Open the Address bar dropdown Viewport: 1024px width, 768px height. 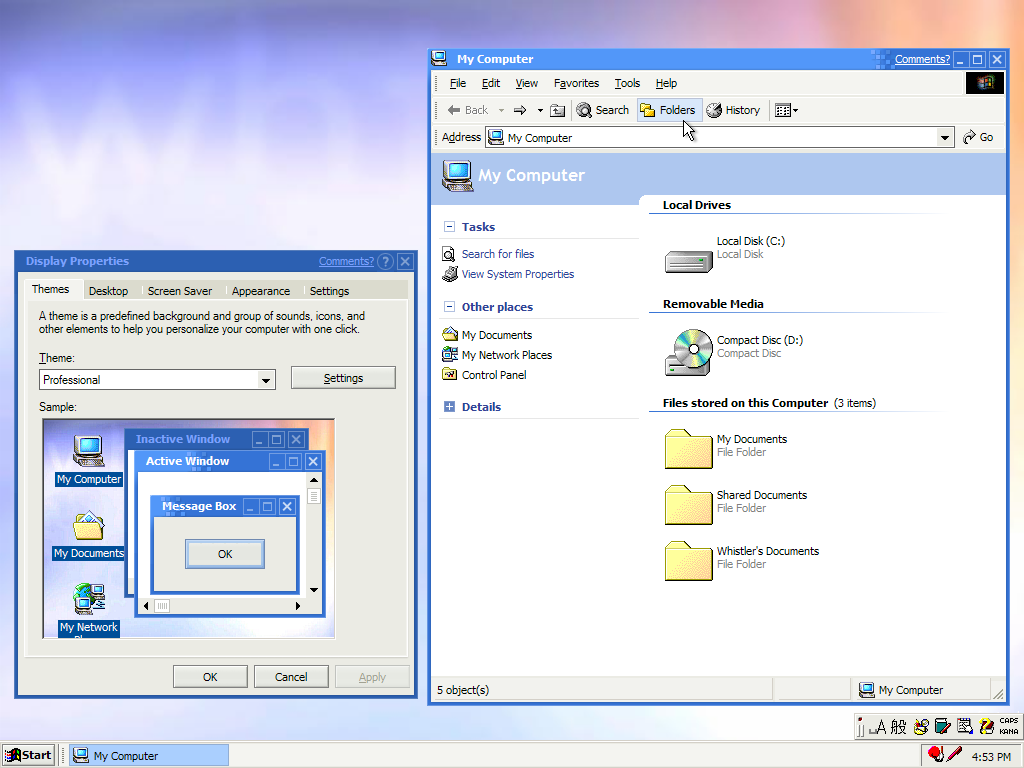(x=944, y=137)
